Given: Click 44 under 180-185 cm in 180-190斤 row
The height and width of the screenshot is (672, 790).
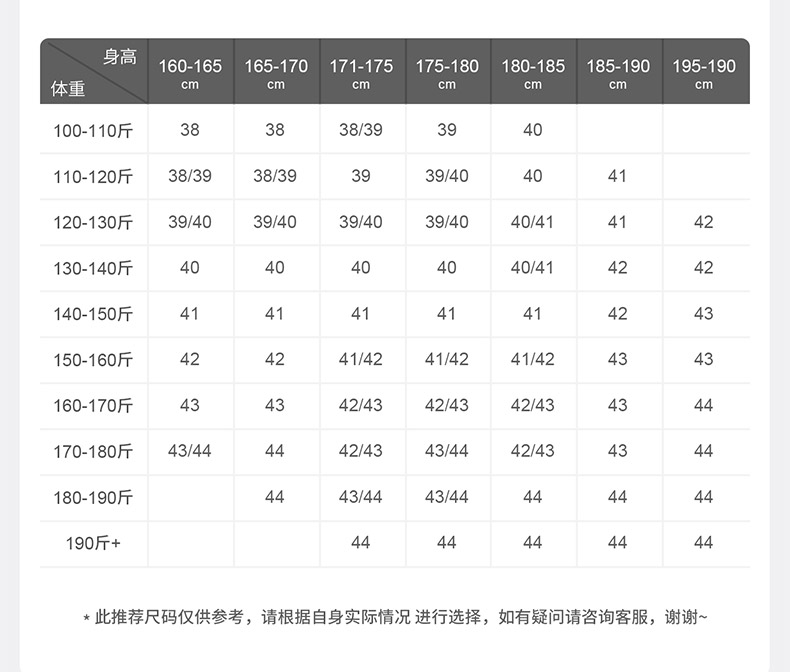Looking at the screenshot, I should coord(533,497).
